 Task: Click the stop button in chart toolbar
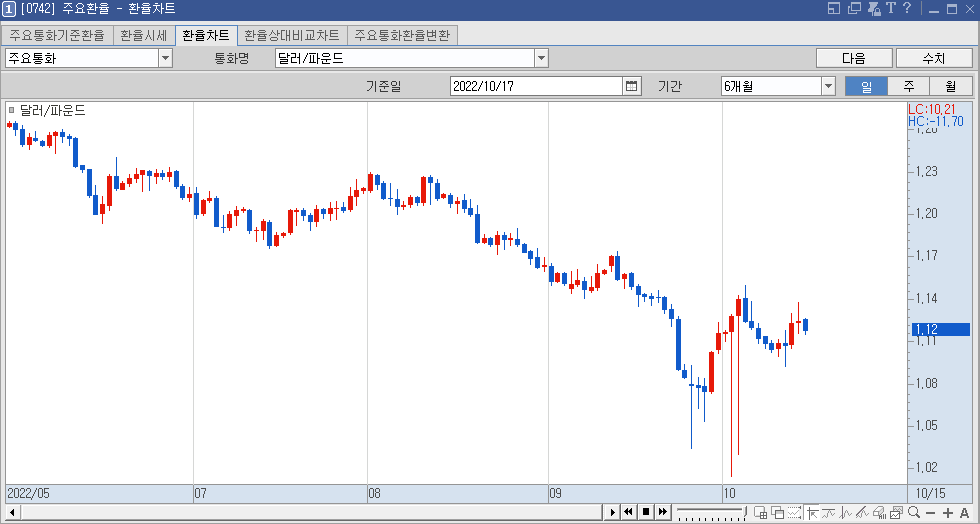pyautogui.click(x=646, y=512)
